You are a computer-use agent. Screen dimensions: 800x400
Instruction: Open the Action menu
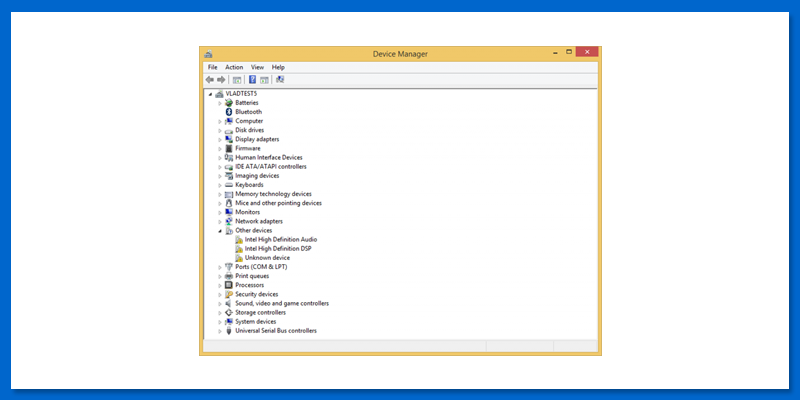[x=234, y=67]
